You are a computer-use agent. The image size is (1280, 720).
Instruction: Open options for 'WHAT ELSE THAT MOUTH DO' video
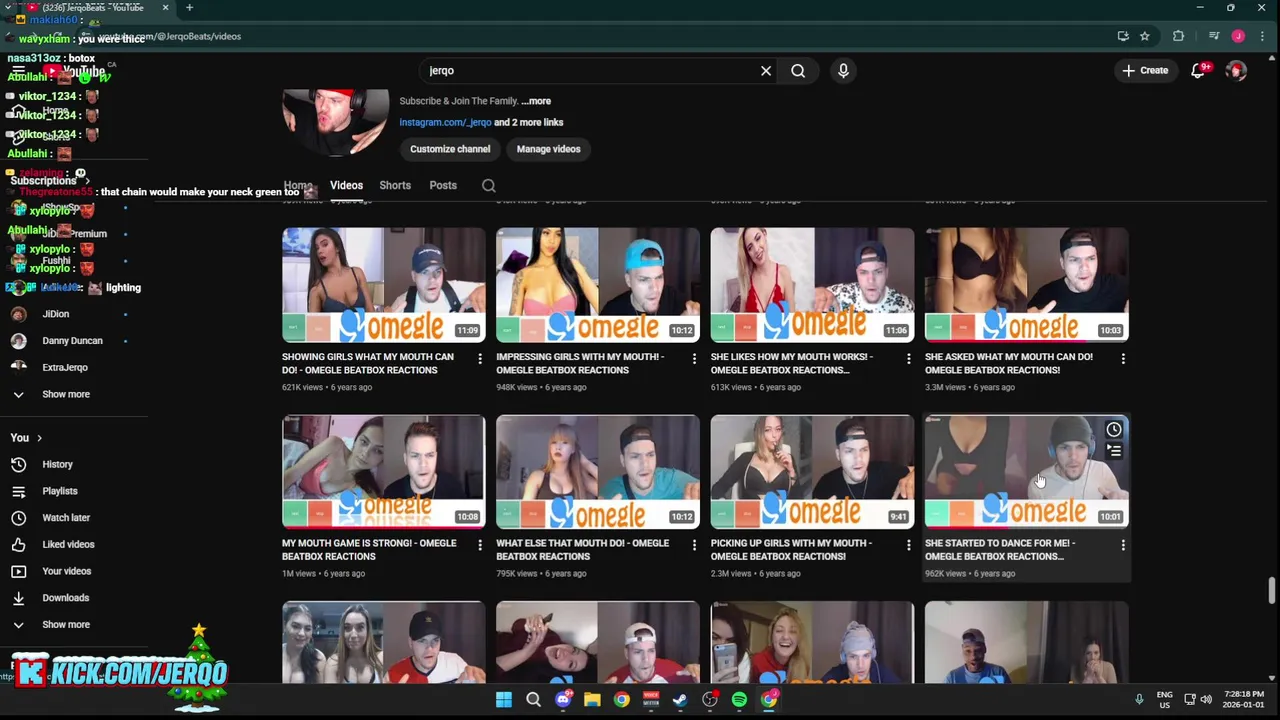point(694,545)
